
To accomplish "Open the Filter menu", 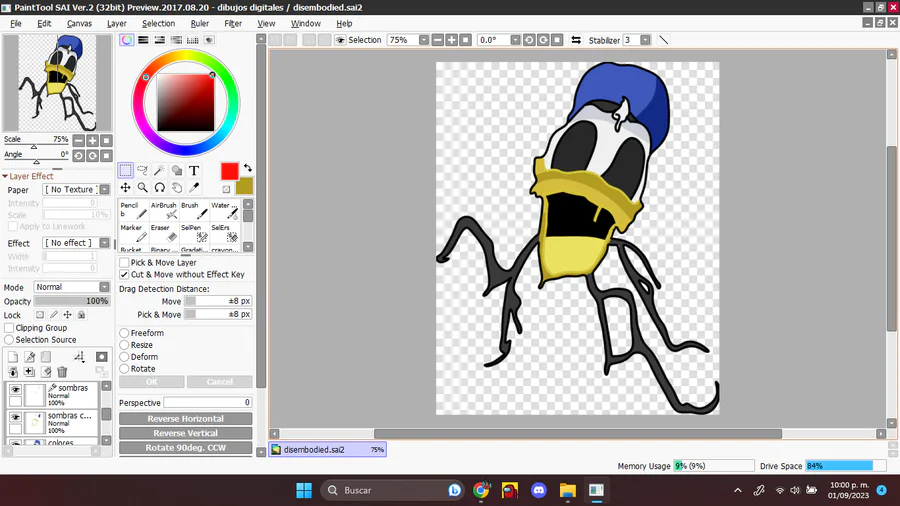I will pos(232,24).
